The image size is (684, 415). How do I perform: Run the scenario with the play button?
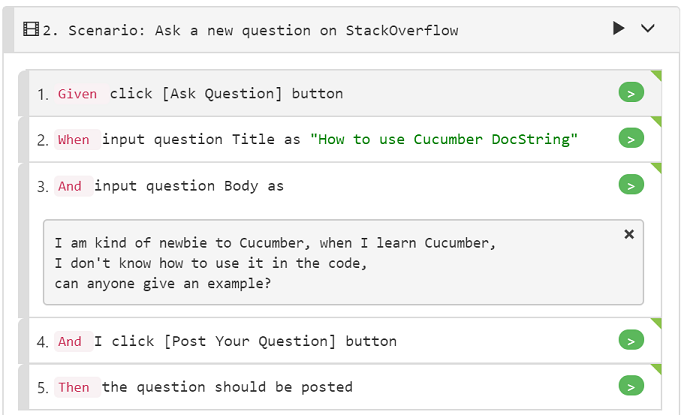click(618, 28)
